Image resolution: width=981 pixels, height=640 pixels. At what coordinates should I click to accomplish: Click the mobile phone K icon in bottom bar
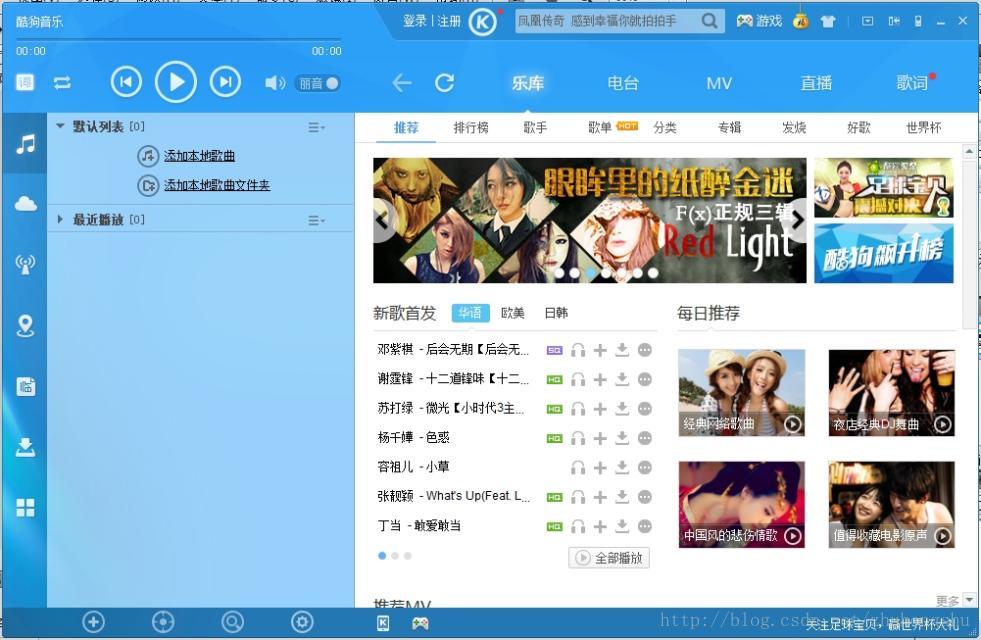pyautogui.click(x=383, y=623)
